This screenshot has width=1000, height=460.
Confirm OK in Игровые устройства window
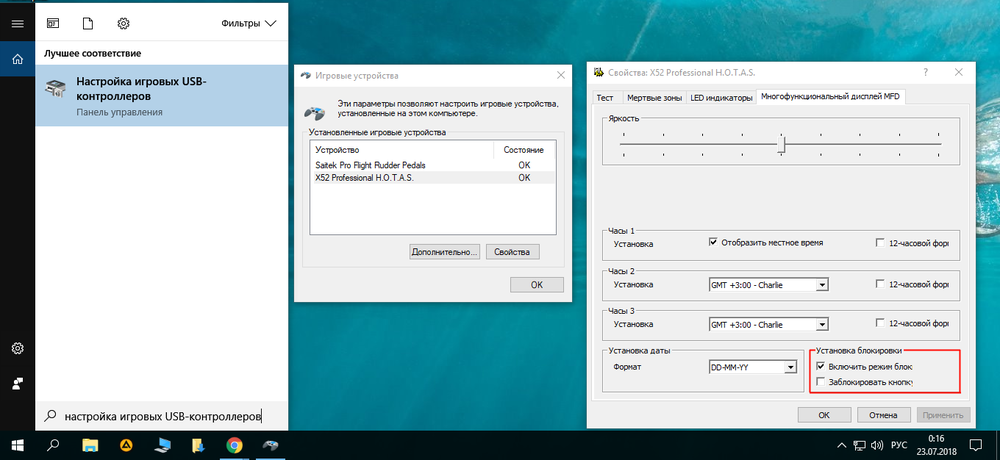[x=536, y=285]
